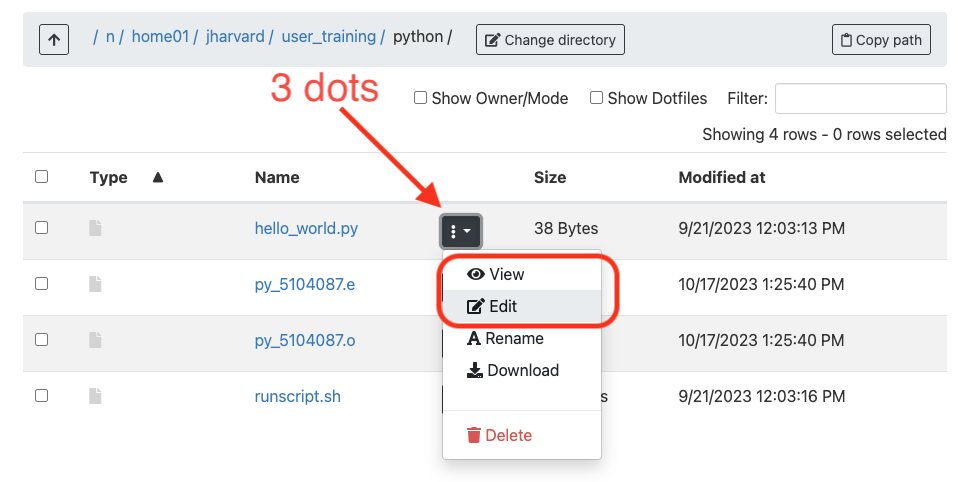
Task: Click the file icon beside hello_world.py
Action: point(96,228)
